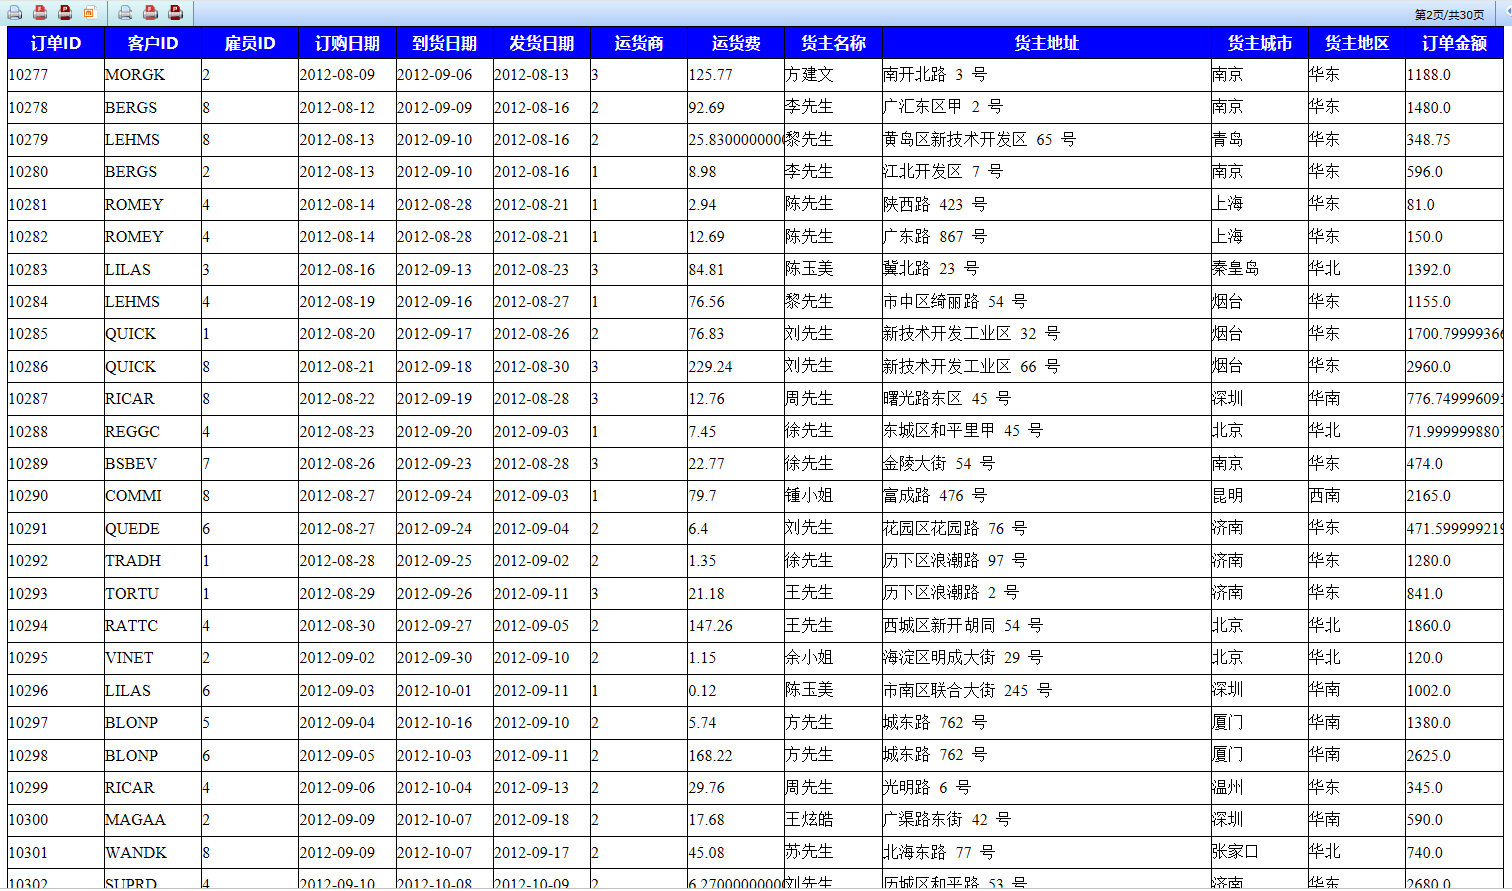The height and width of the screenshot is (891, 1512).
Task: Click the dark red PDF print icon in the three-icon group
Action: coord(175,13)
